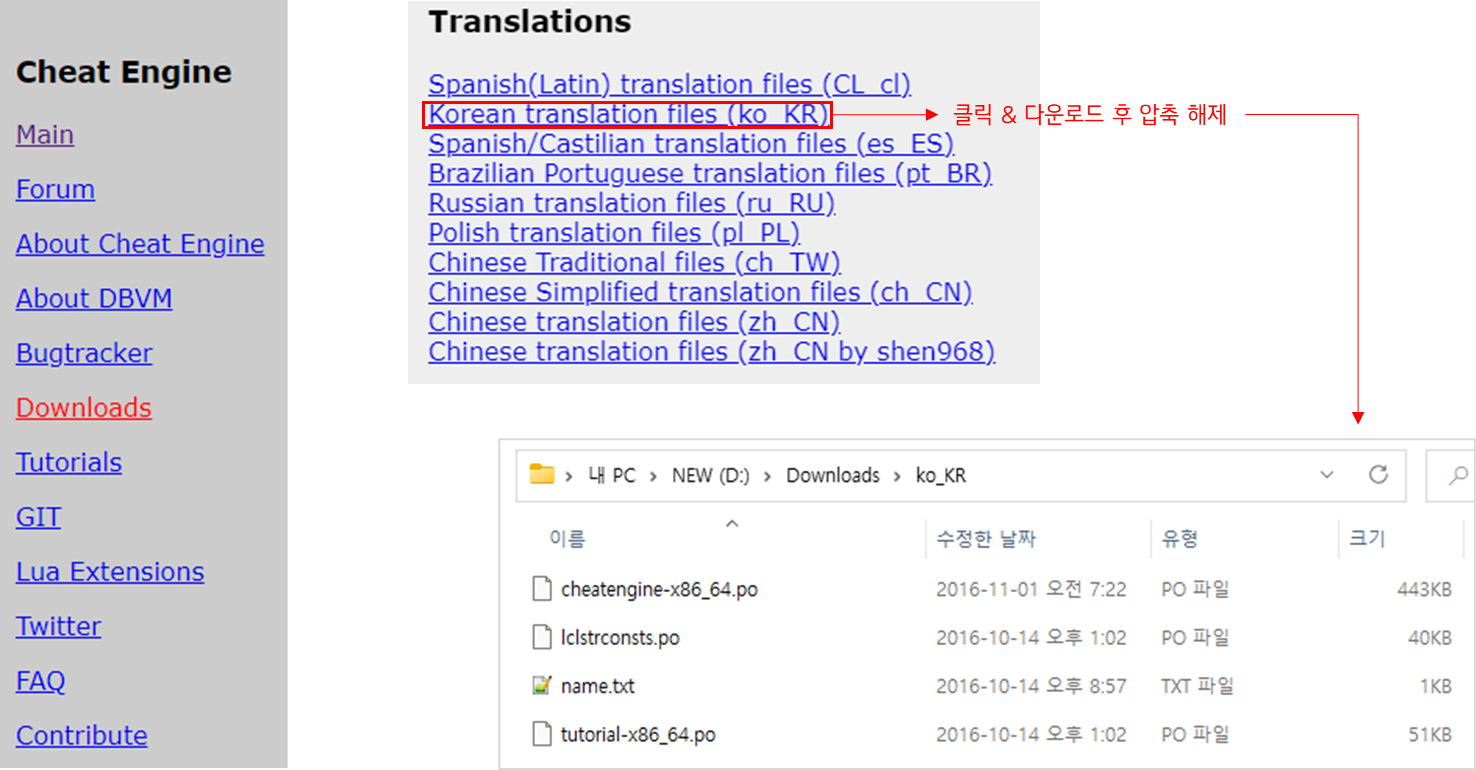Sort files by 이름 column header

click(x=567, y=539)
